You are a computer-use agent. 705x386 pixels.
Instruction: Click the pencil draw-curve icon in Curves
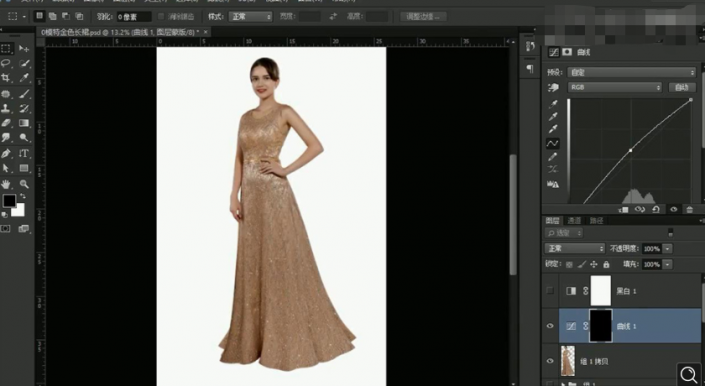pos(553,157)
